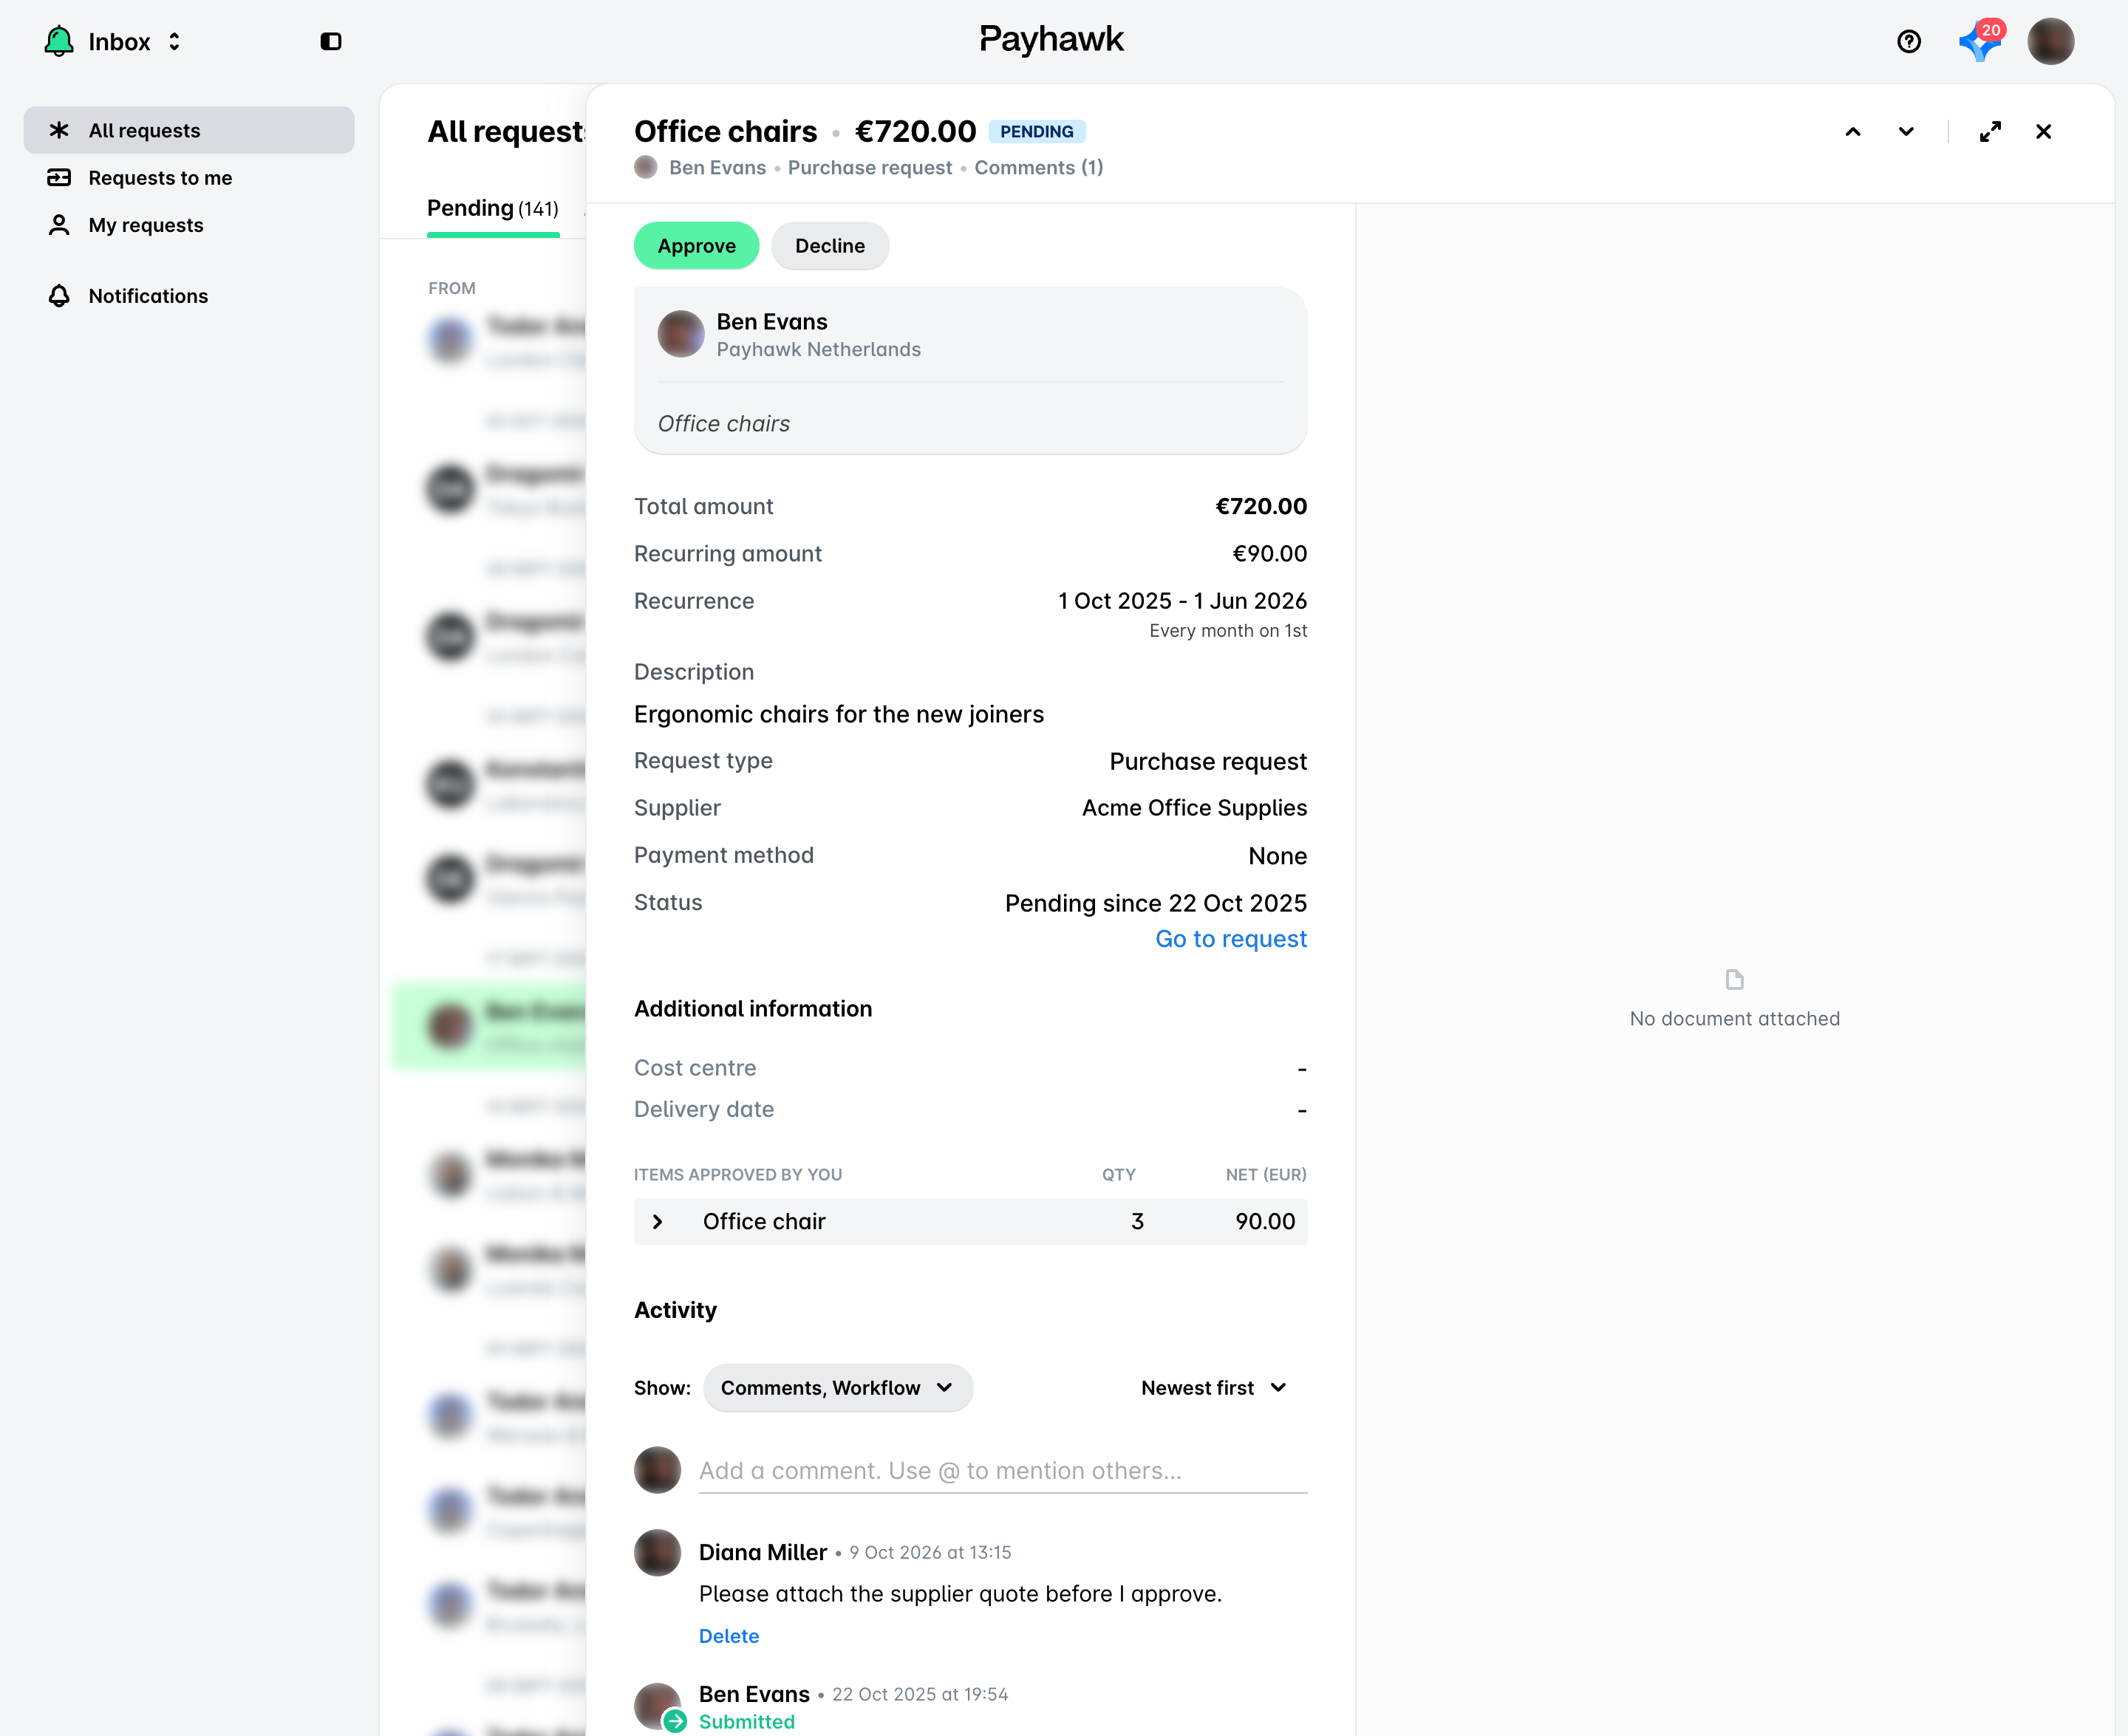Click the FROM column header

[452, 288]
